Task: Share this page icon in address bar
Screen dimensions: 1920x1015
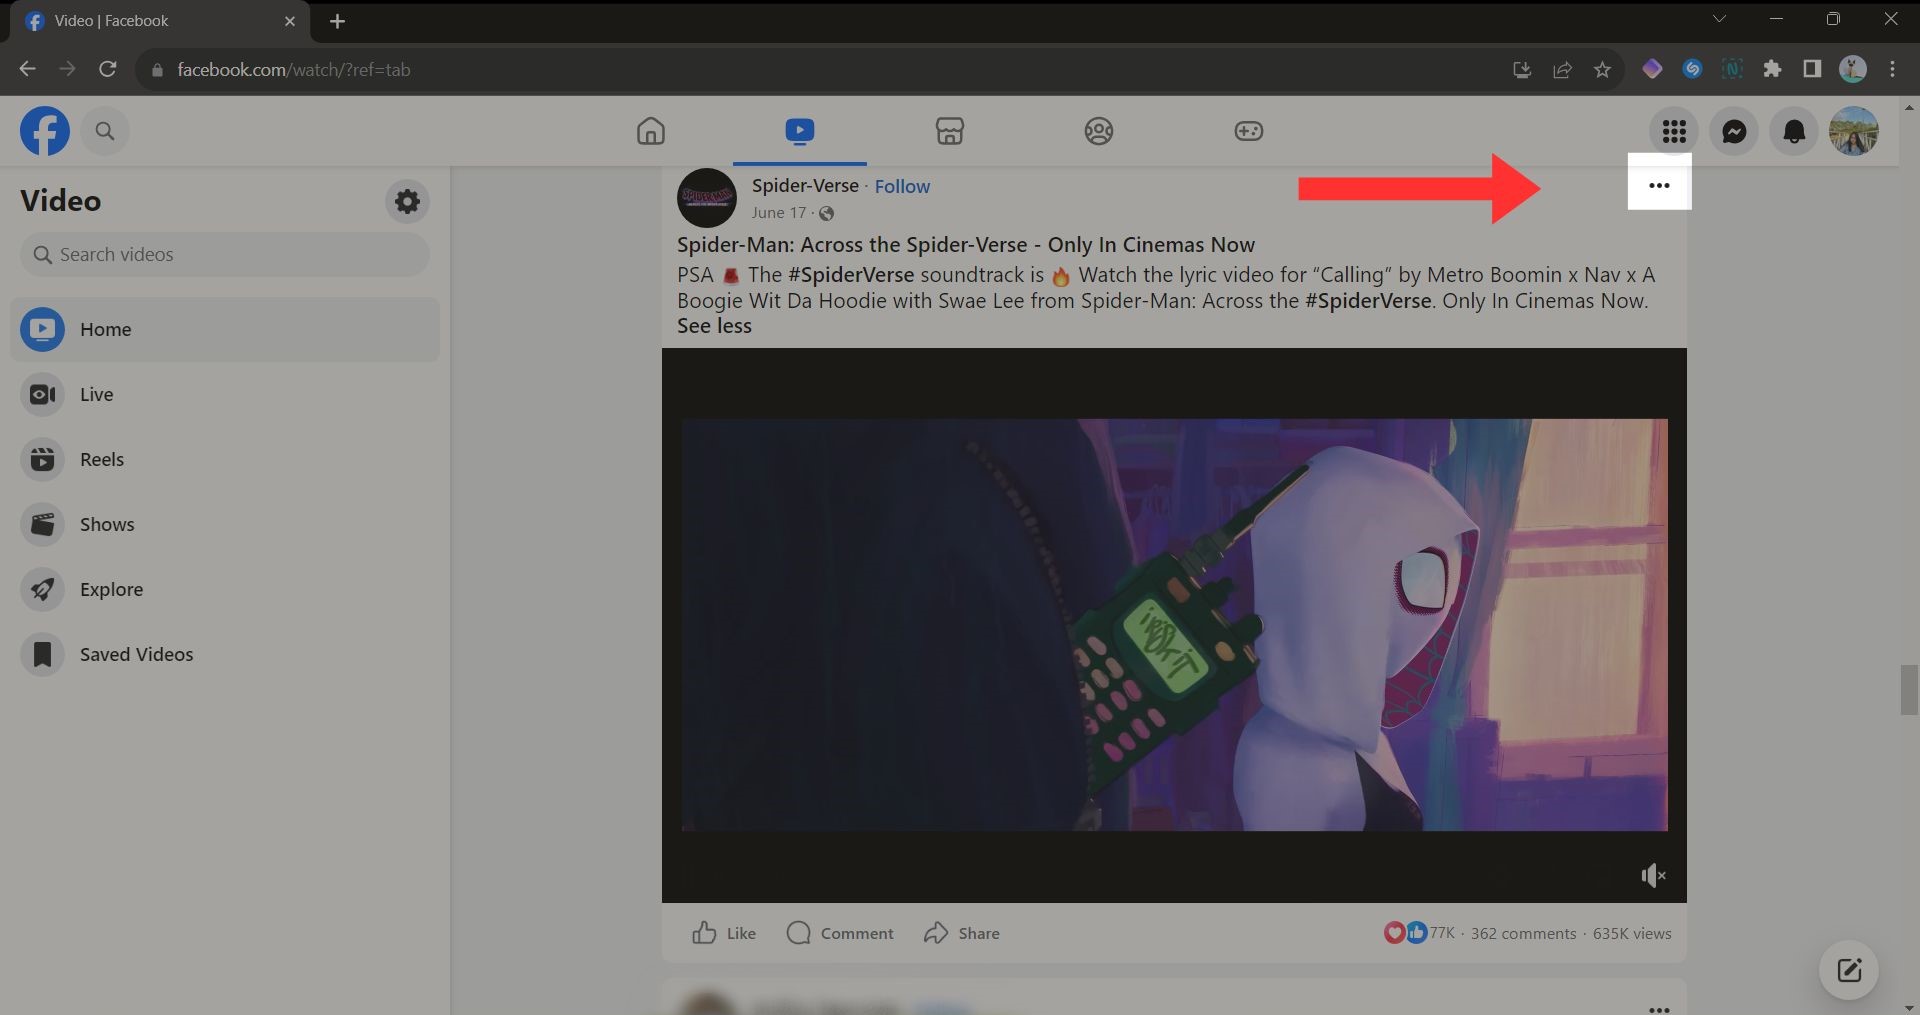Action: pyautogui.click(x=1562, y=69)
